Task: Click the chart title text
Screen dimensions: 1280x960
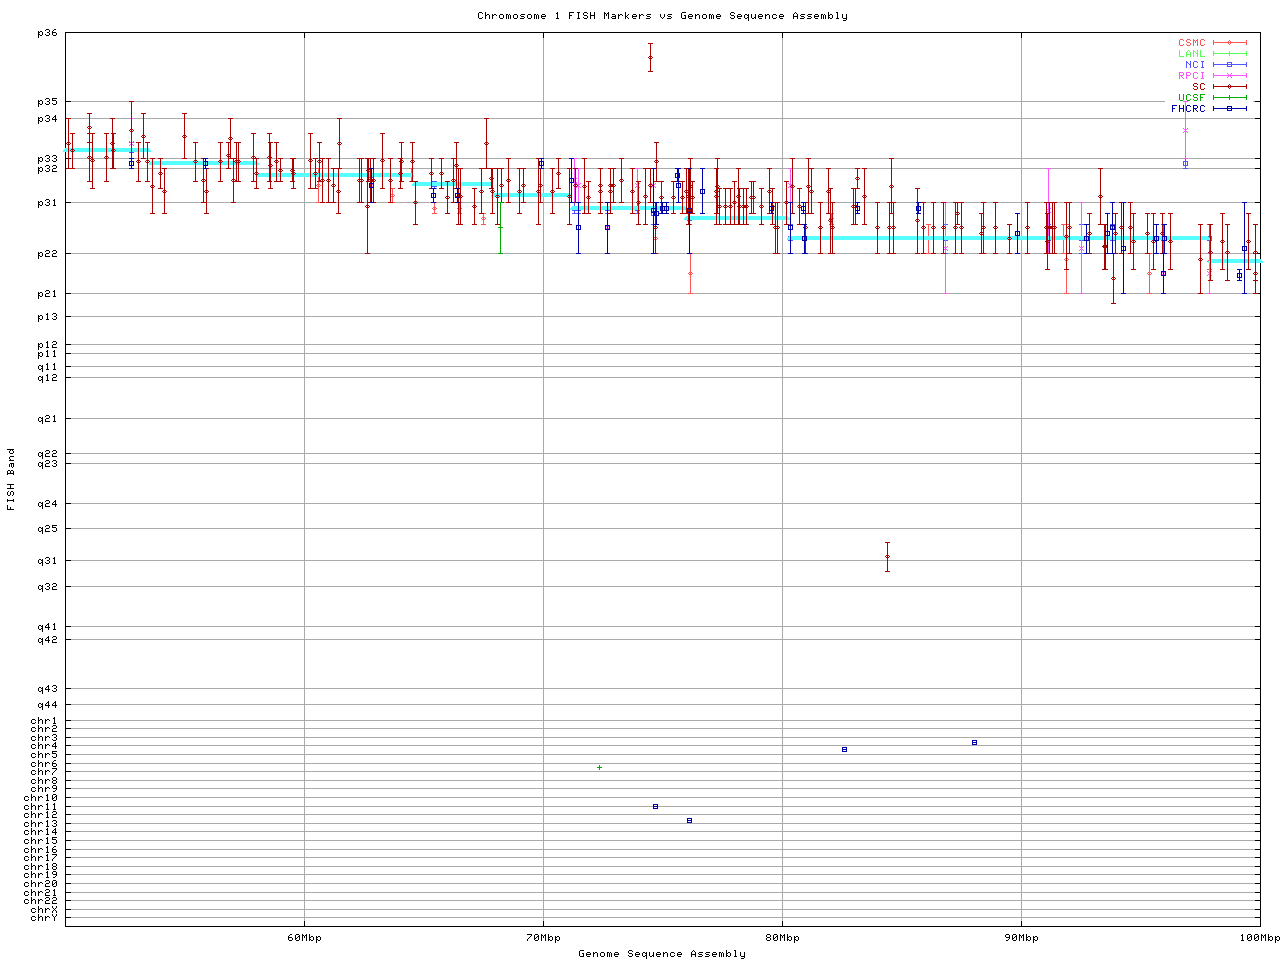Action: click(x=662, y=16)
